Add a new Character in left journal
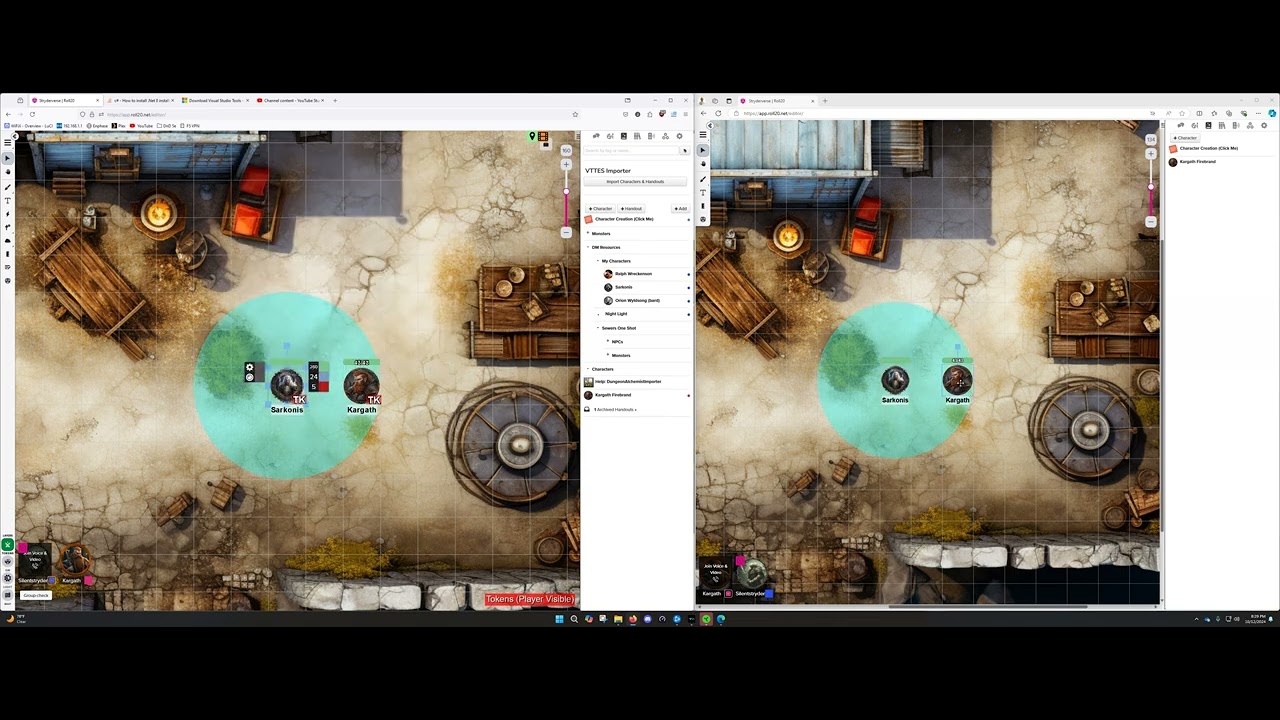The width and height of the screenshot is (1280, 720). 600,209
